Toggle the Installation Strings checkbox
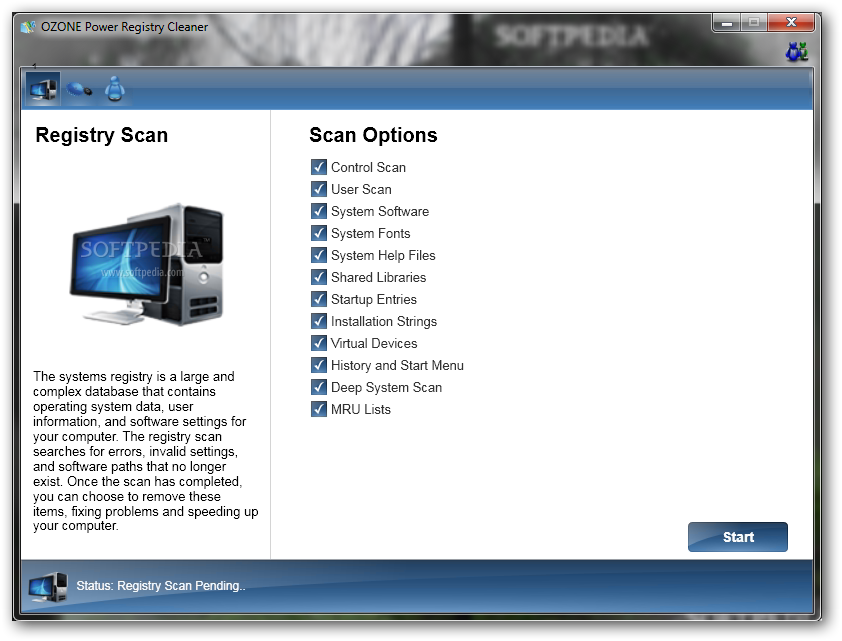This screenshot has width=842, height=641. click(x=319, y=321)
